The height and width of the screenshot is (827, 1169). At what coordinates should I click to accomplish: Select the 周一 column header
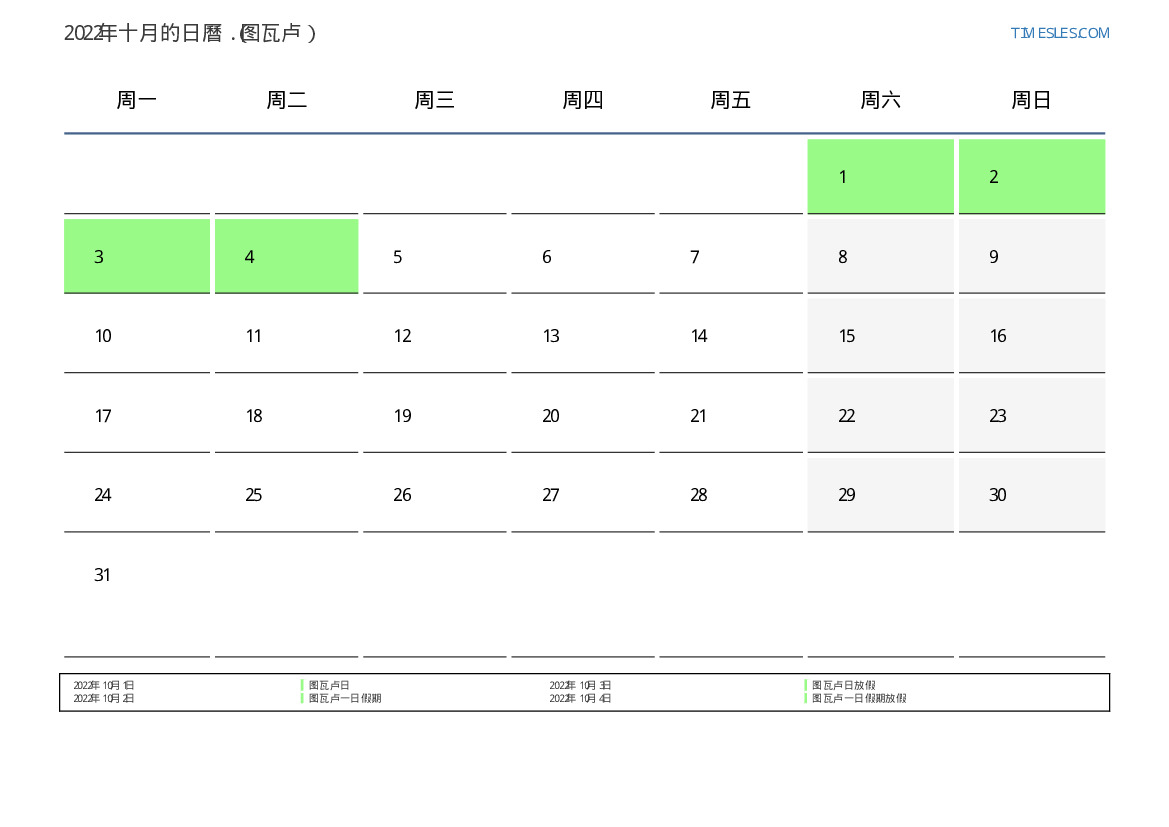tap(137, 100)
